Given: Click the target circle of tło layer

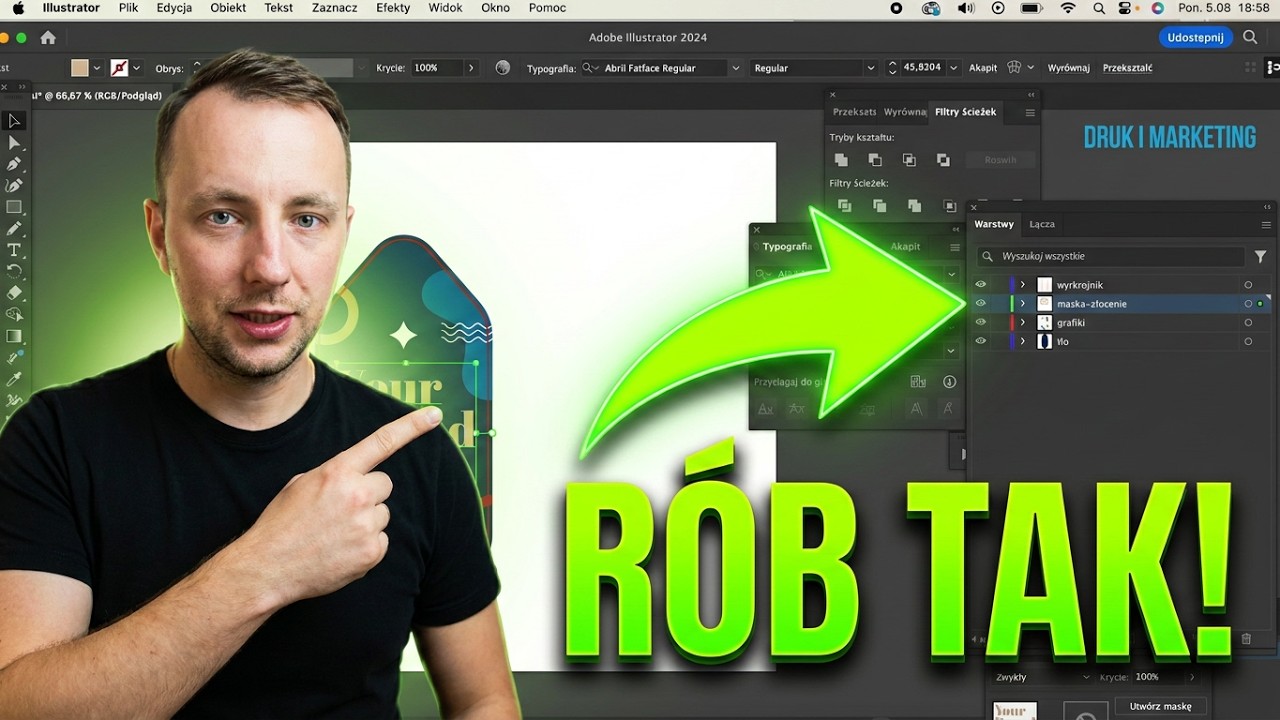Looking at the screenshot, I should pos(1248,341).
